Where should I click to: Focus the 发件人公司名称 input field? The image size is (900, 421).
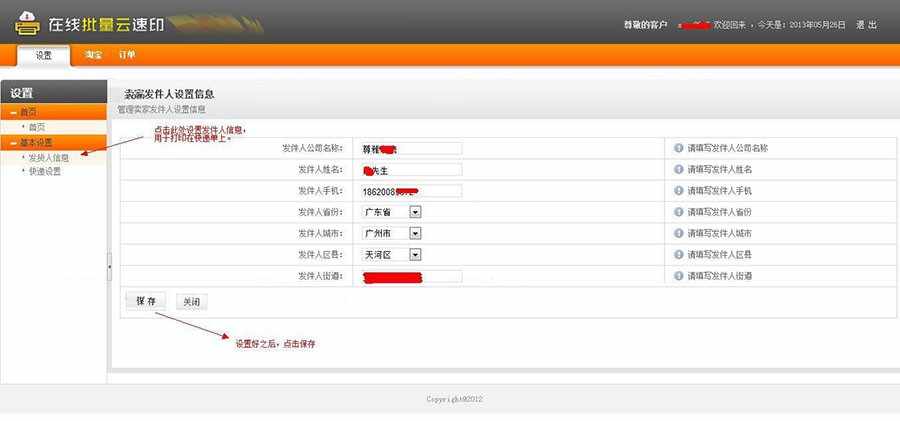(x=412, y=148)
